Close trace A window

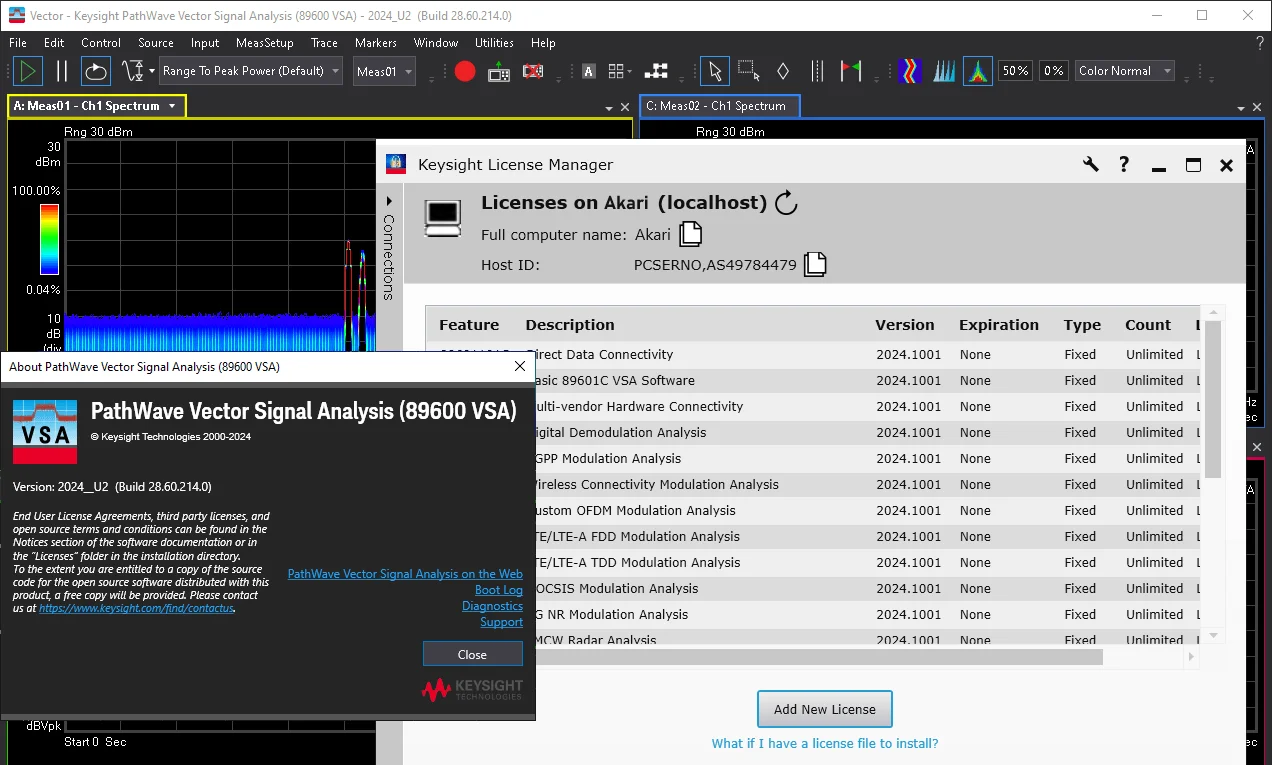[x=625, y=108]
